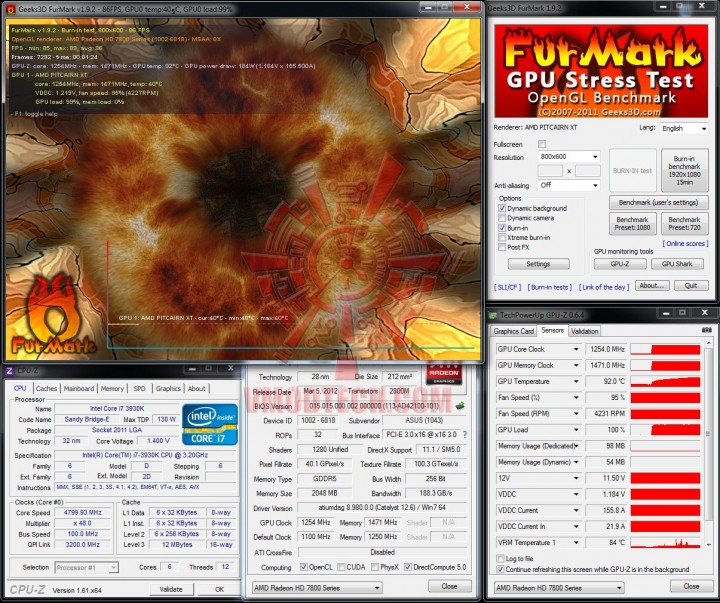Click Validate in CPU-Z
This screenshot has height=603, width=720.
(171, 589)
